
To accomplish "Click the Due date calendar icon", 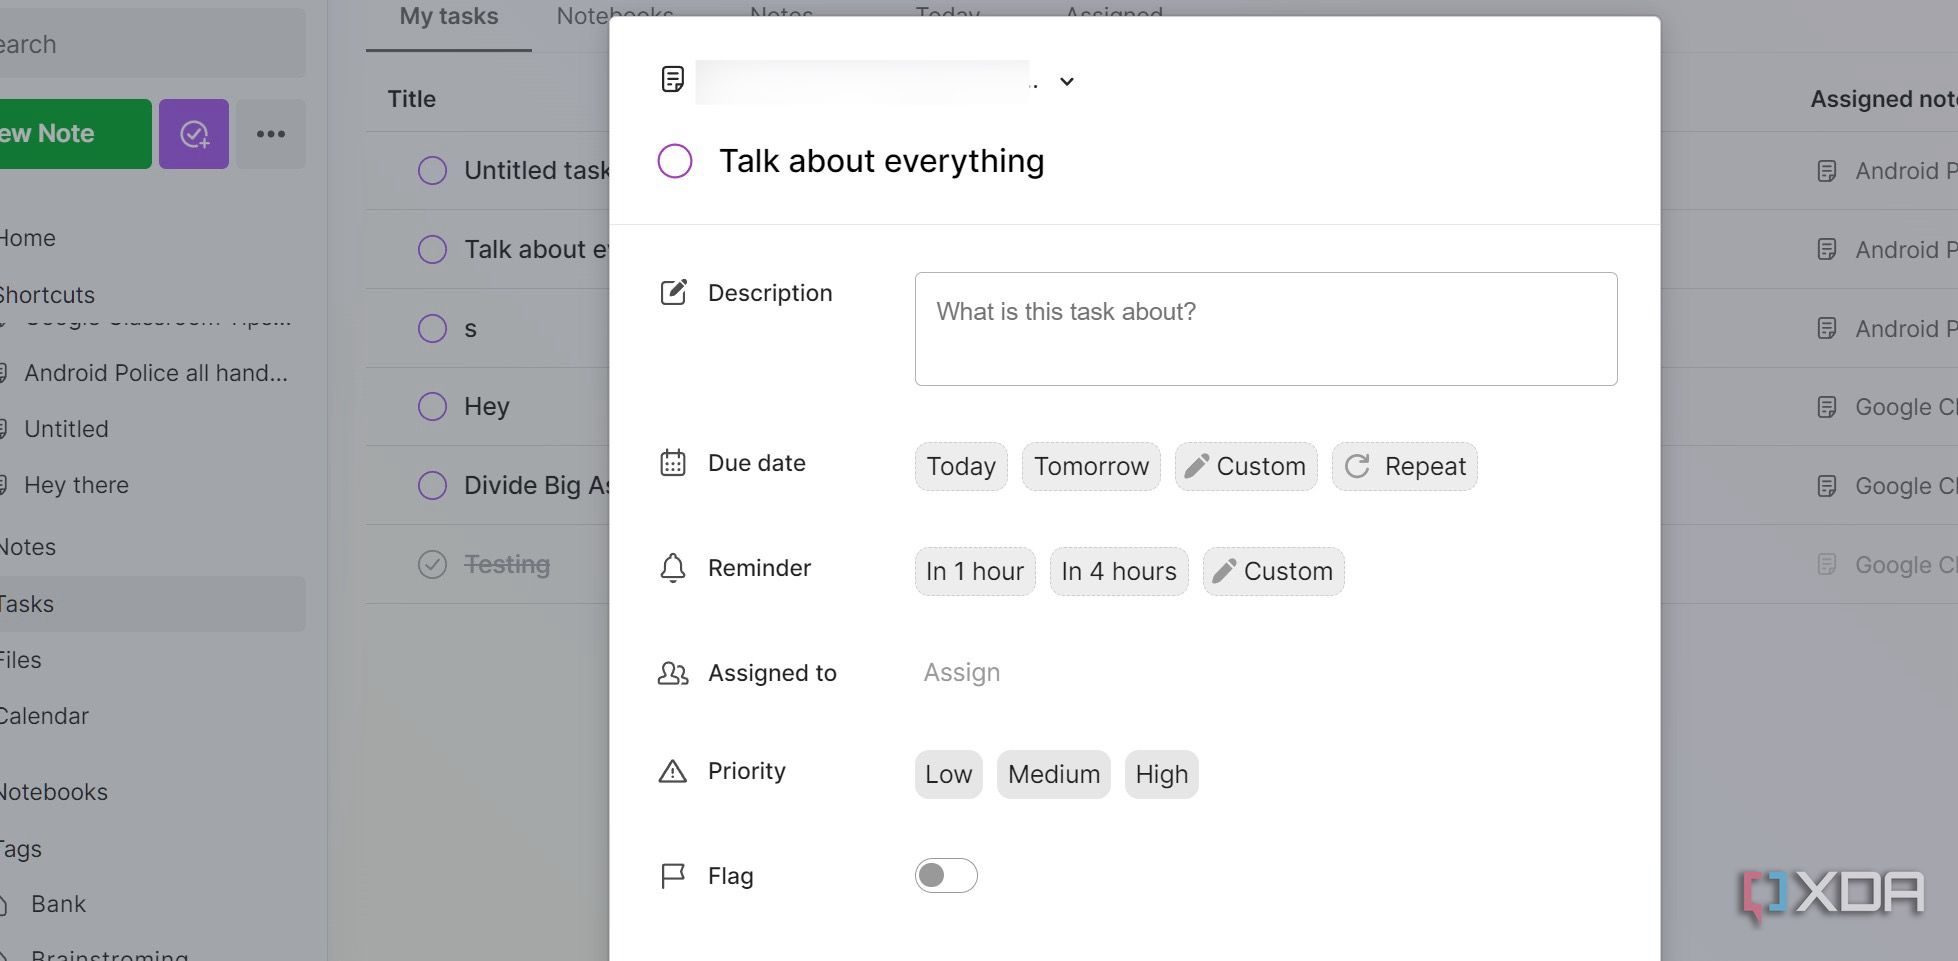I will [673, 463].
